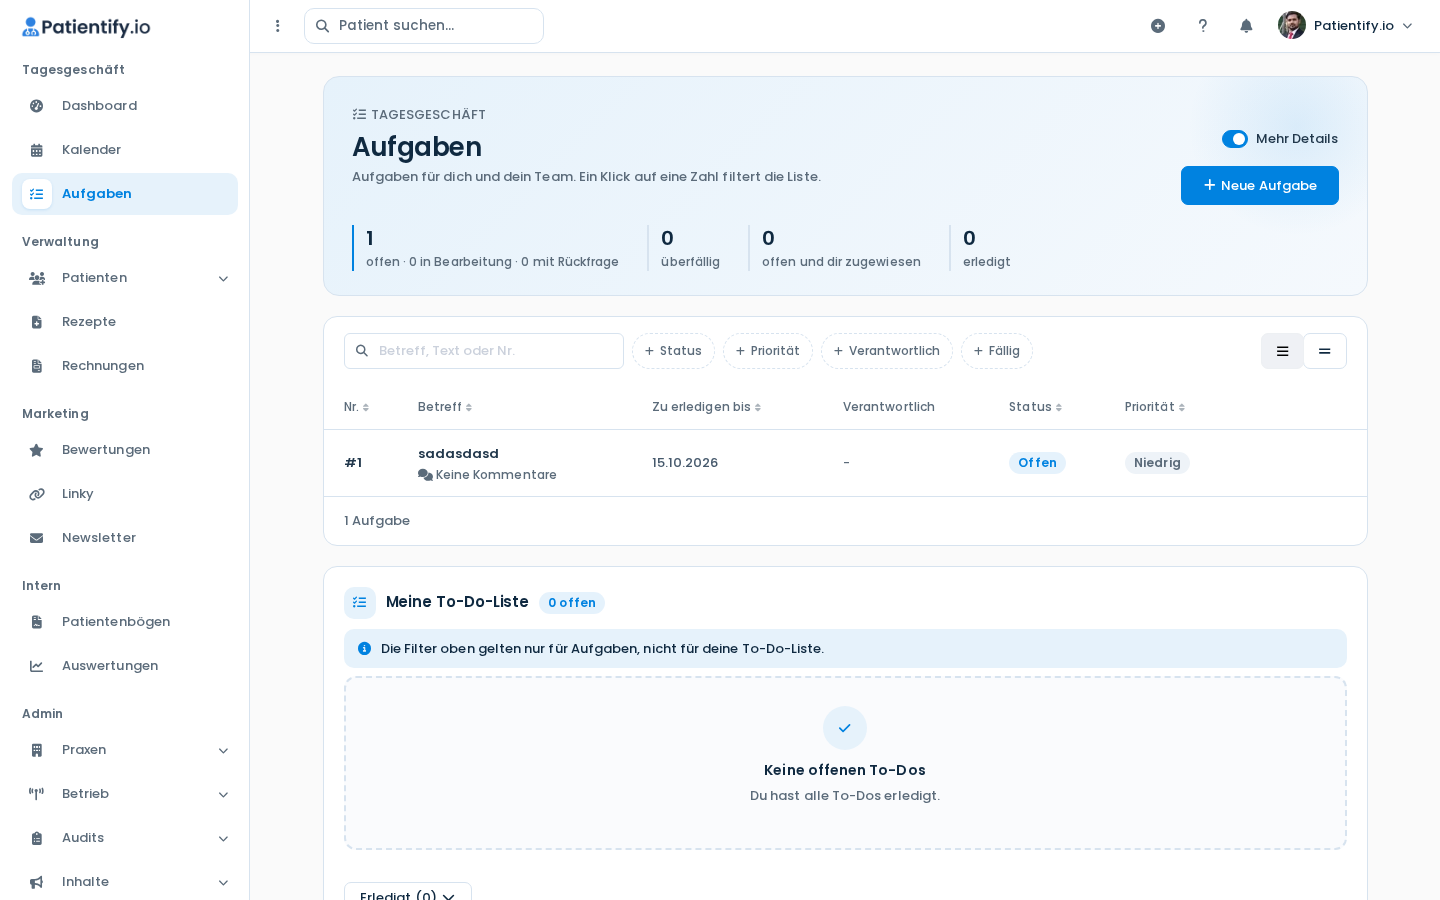Viewport: 1440px width, 900px height.
Task: Click the plus circle icon in header
Action: pos(1158,26)
